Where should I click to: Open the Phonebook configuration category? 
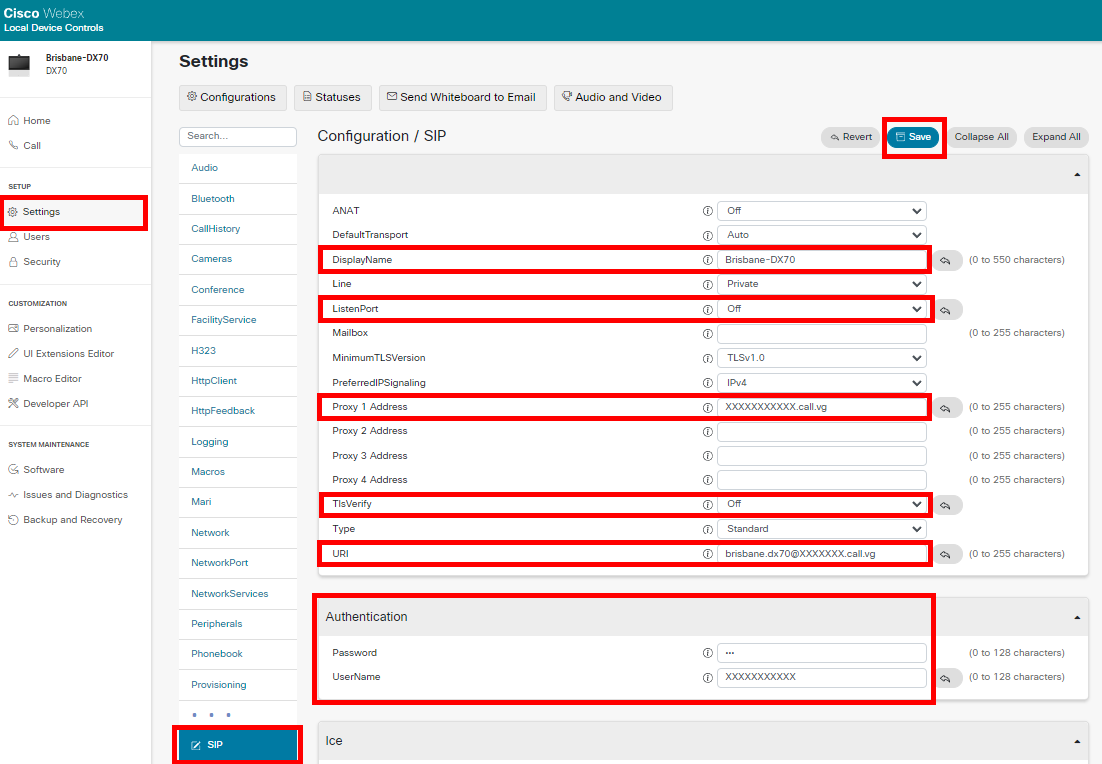[238, 654]
